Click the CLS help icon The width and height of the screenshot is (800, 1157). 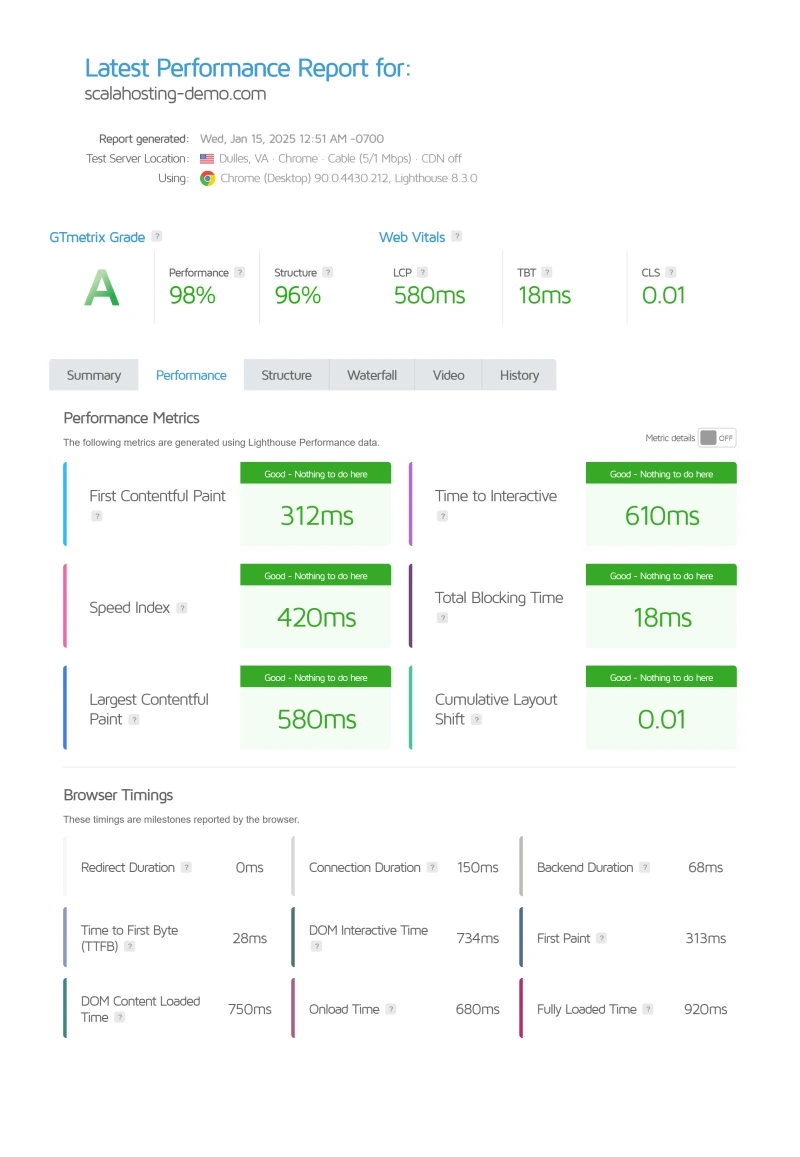pyautogui.click(x=671, y=272)
